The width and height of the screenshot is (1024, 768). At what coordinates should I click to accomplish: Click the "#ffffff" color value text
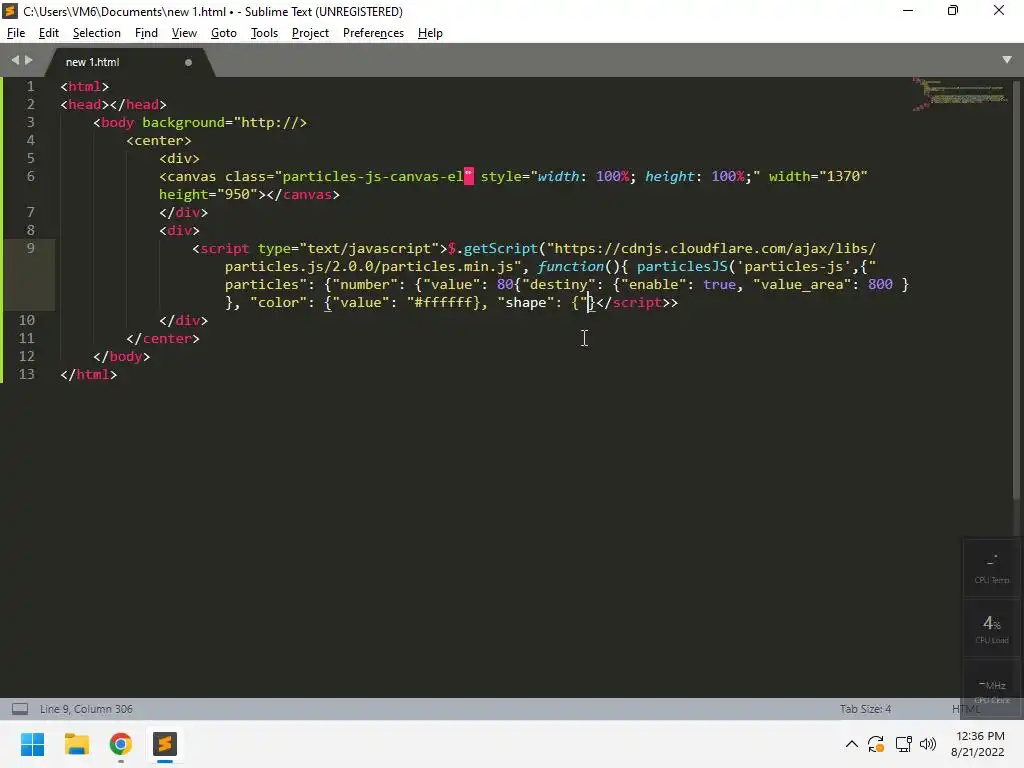[443, 302]
